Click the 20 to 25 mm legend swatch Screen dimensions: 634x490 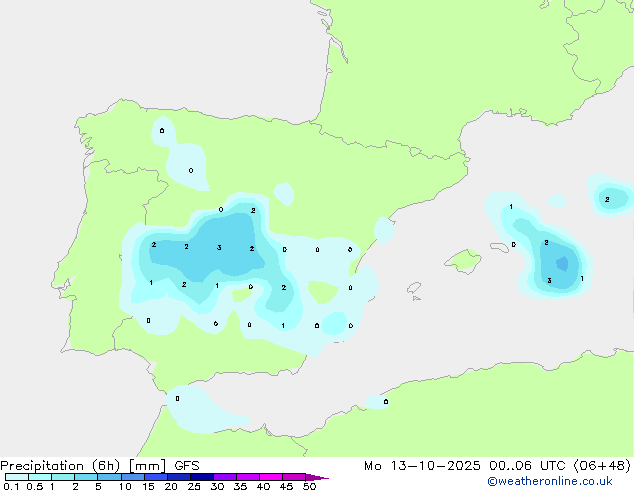pyautogui.click(x=179, y=477)
